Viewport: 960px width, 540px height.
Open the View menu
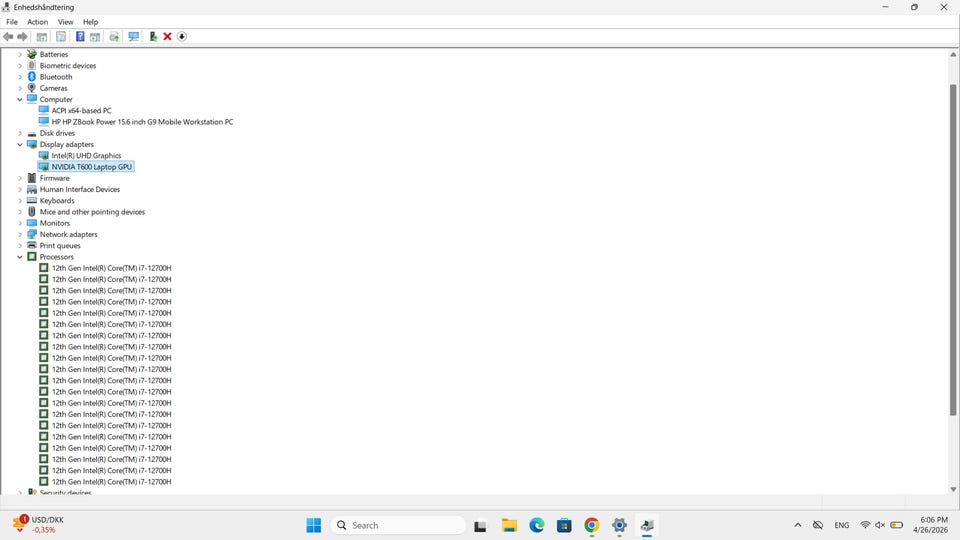66,21
